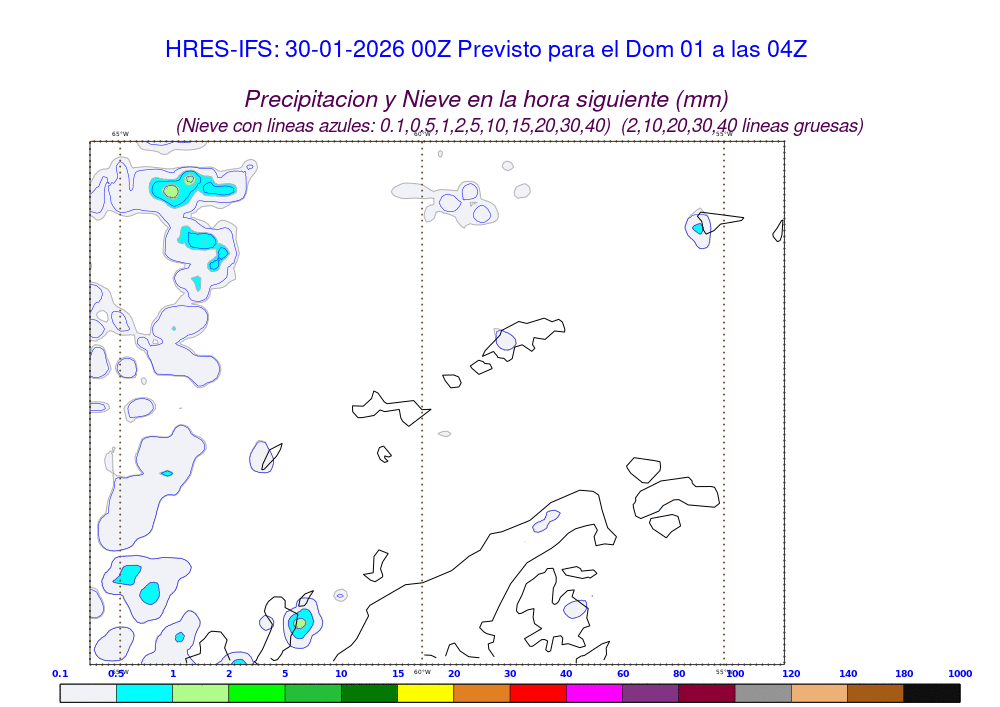Click the cyan swatch in the legend

(144, 692)
